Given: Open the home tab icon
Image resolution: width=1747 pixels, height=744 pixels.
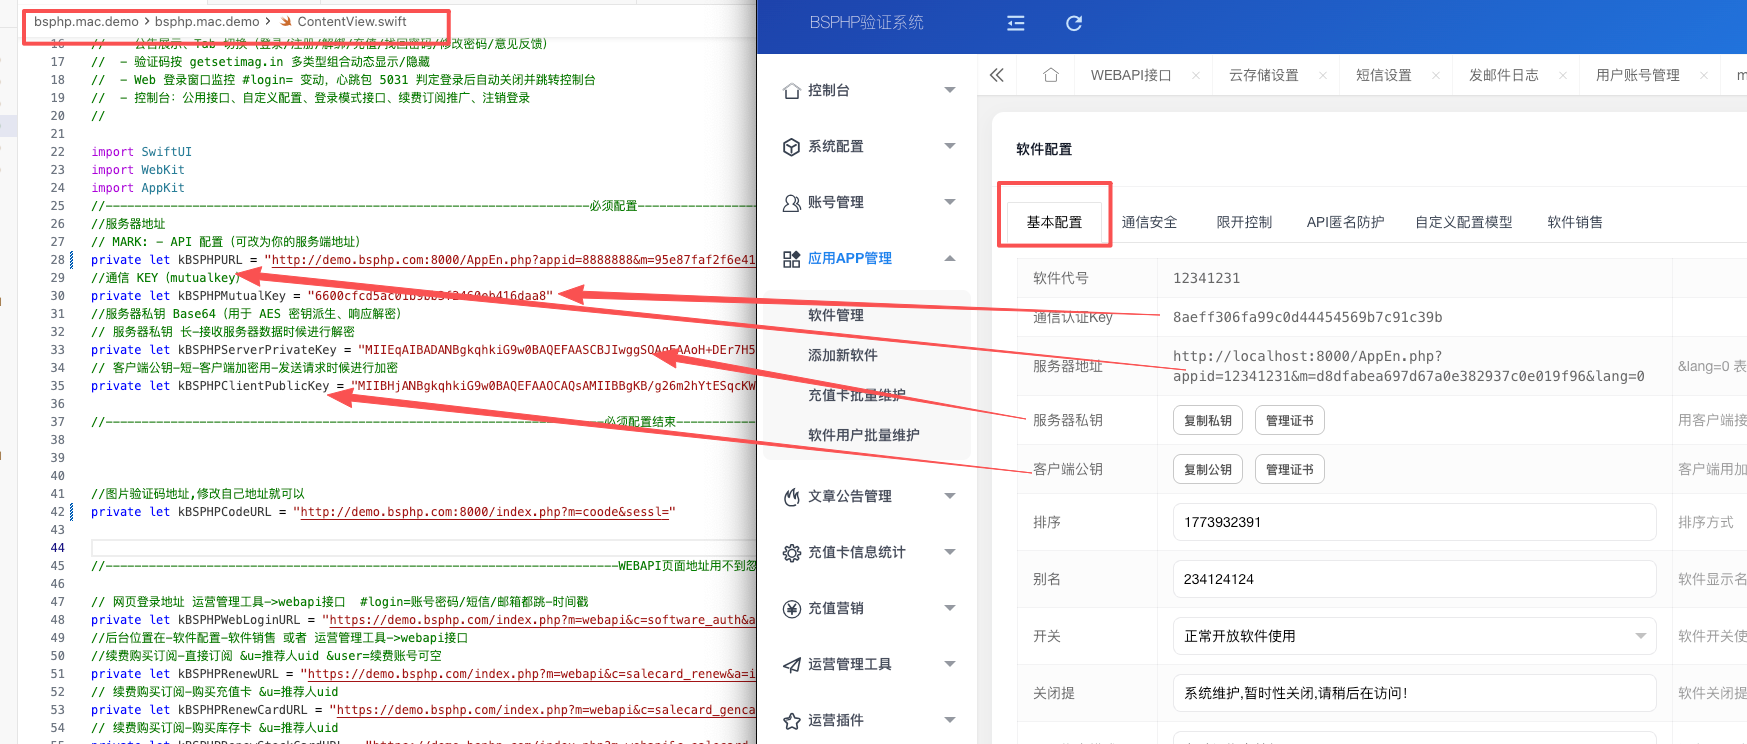Looking at the screenshot, I should click(x=1050, y=75).
